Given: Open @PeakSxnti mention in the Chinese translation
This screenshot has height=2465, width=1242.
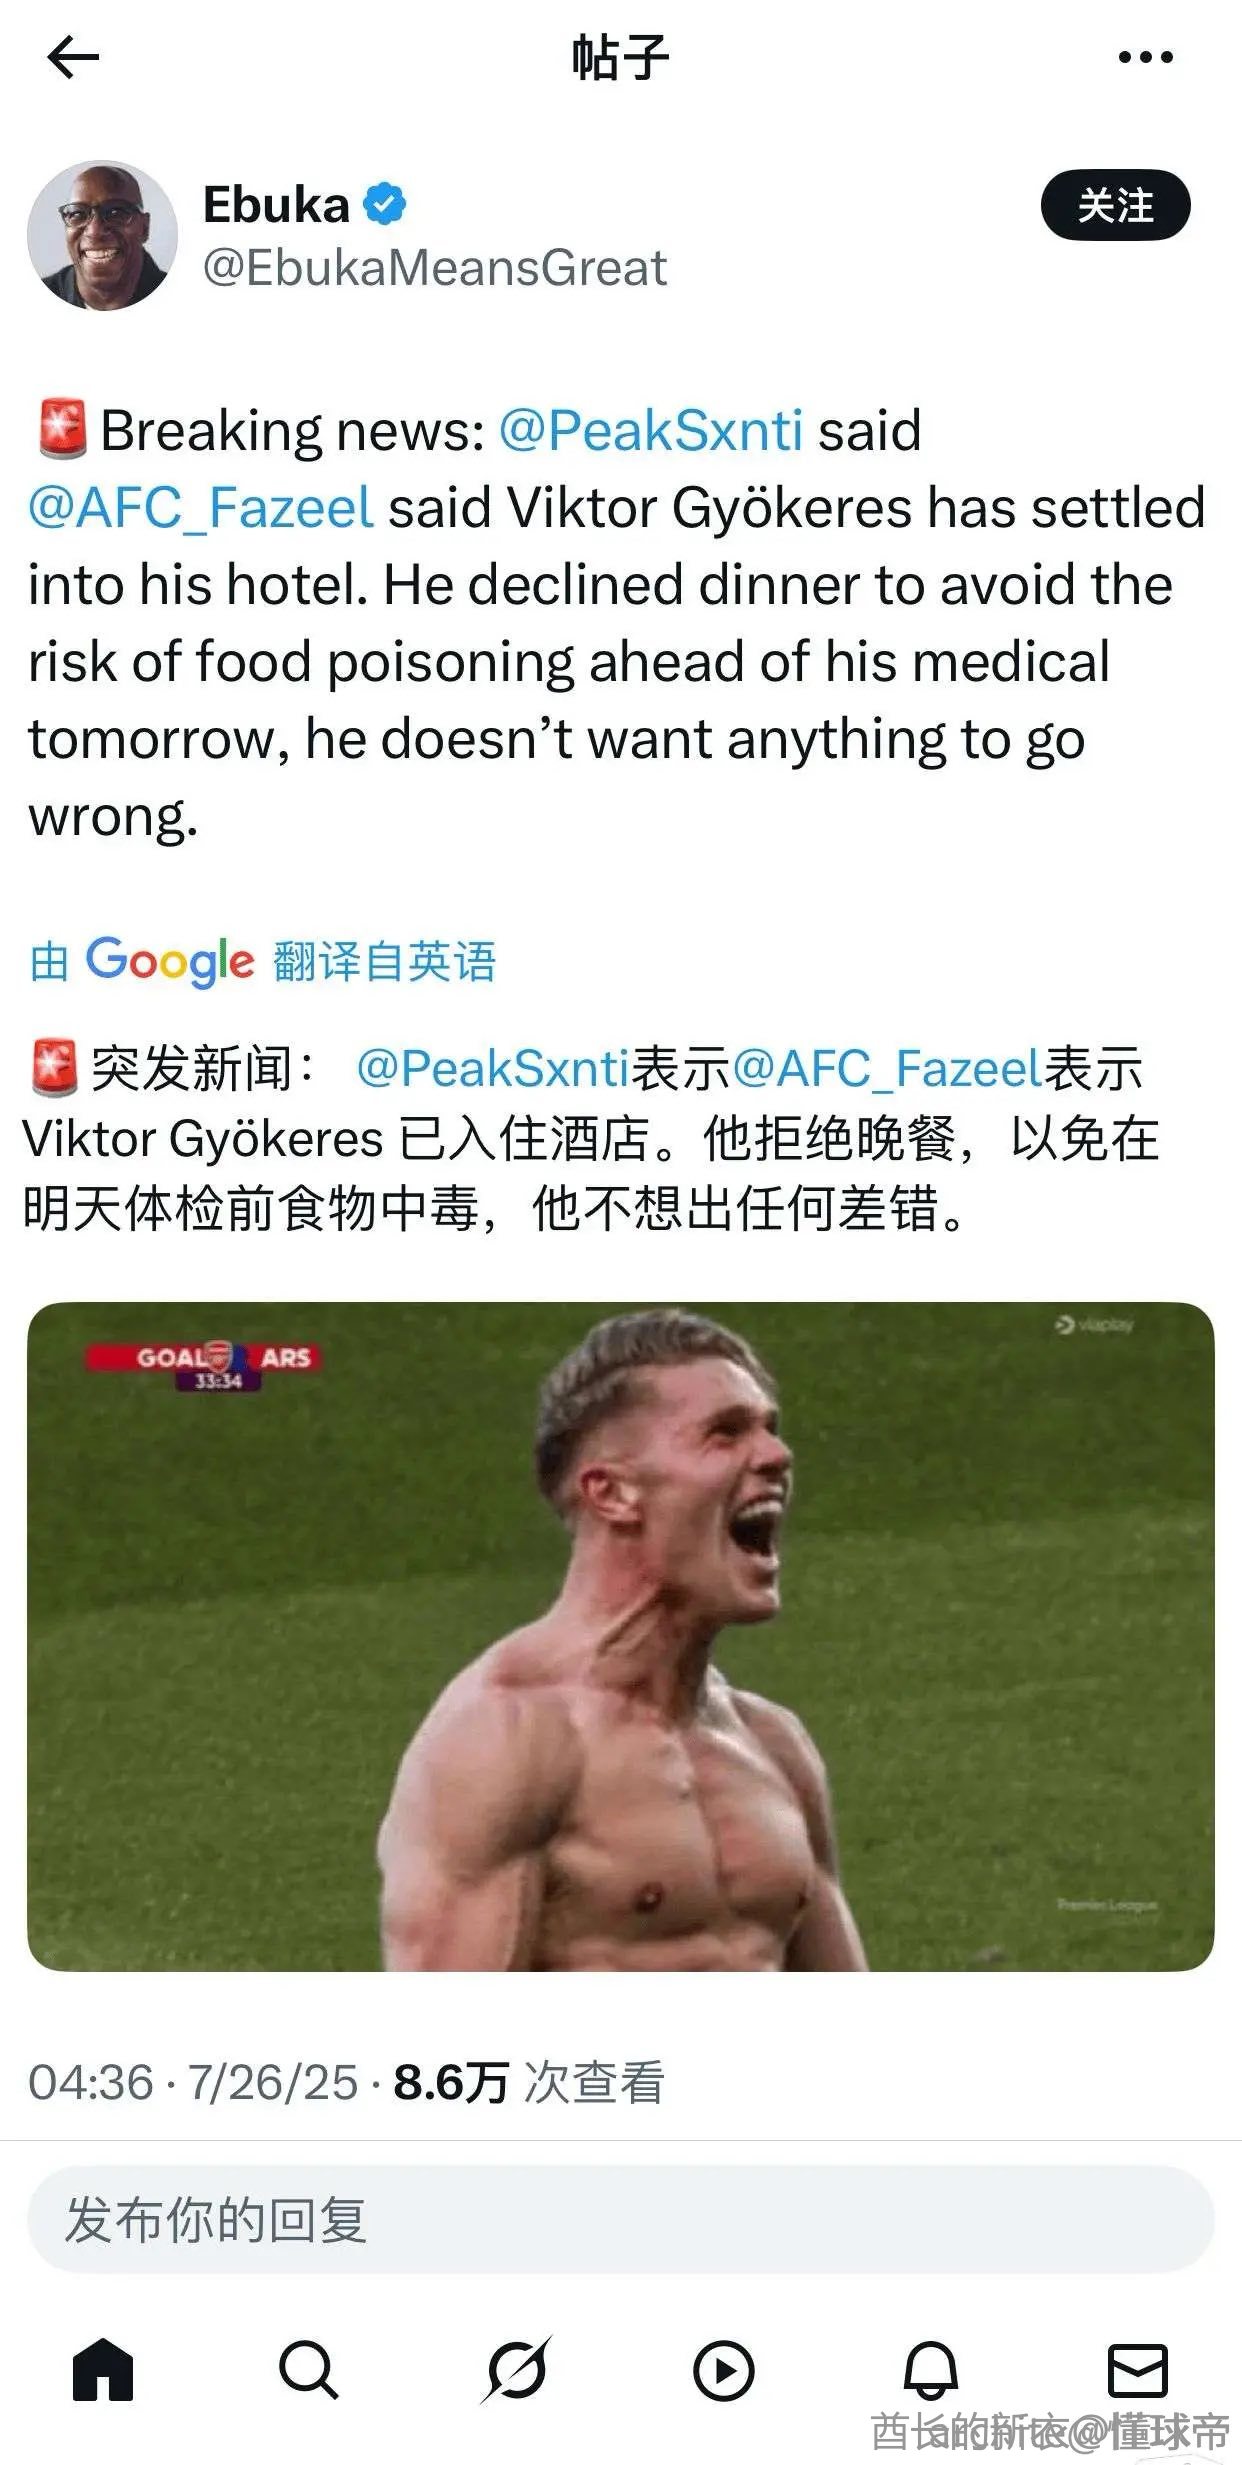Looking at the screenshot, I should [x=492, y=1068].
